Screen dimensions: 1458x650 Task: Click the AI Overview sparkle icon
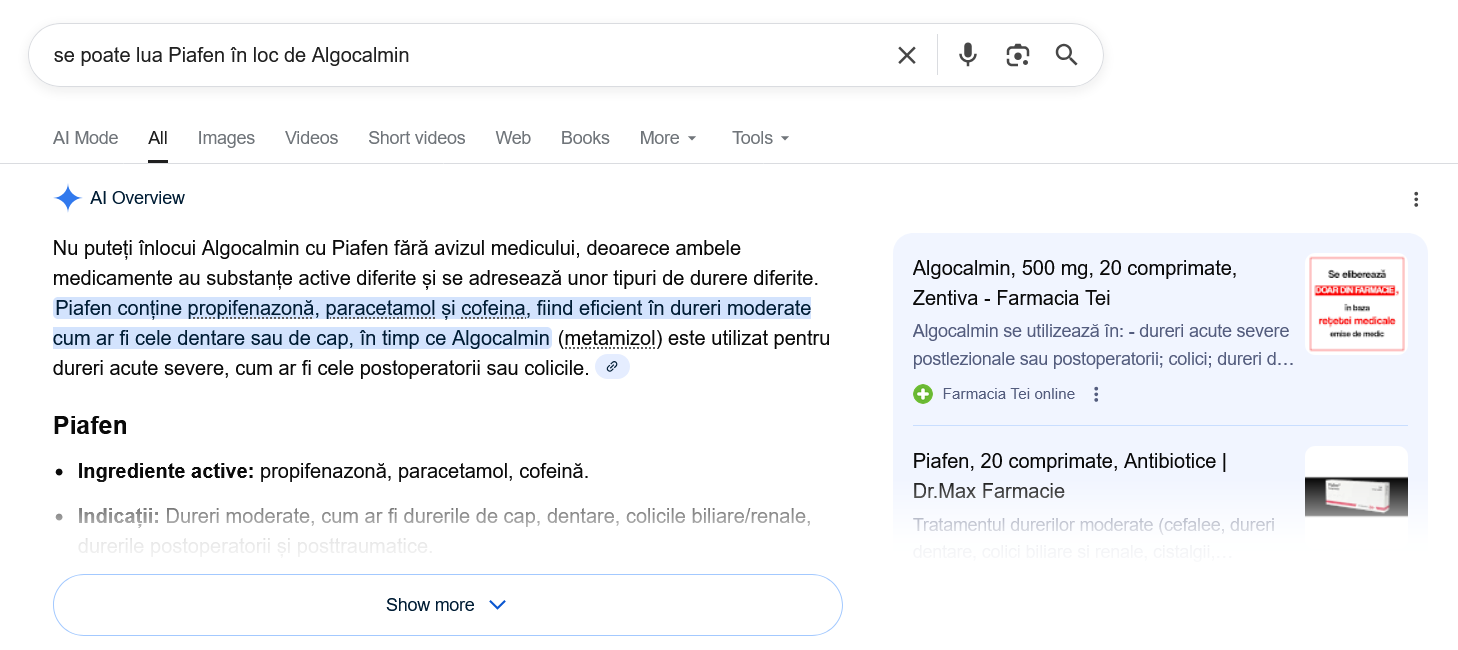(x=67, y=198)
